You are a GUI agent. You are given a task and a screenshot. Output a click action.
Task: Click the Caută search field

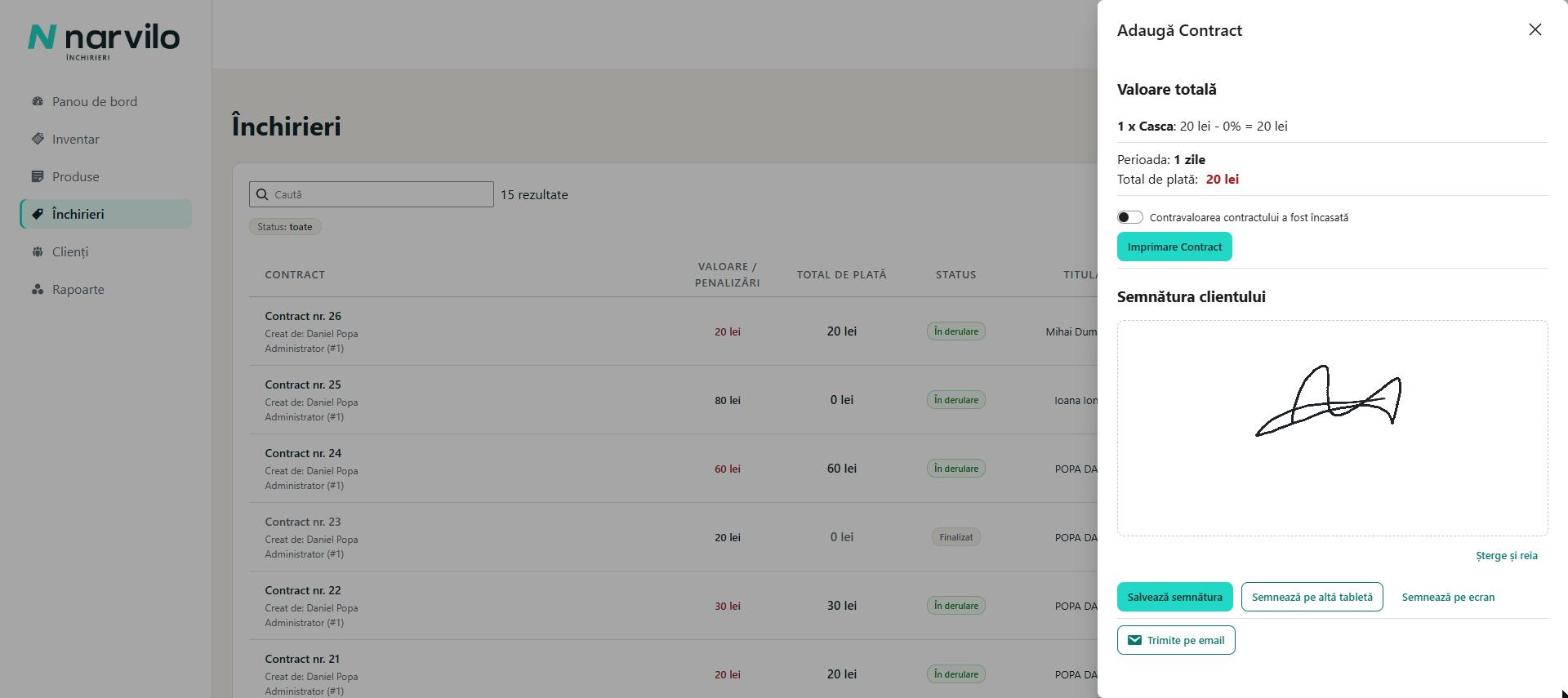tap(371, 195)
